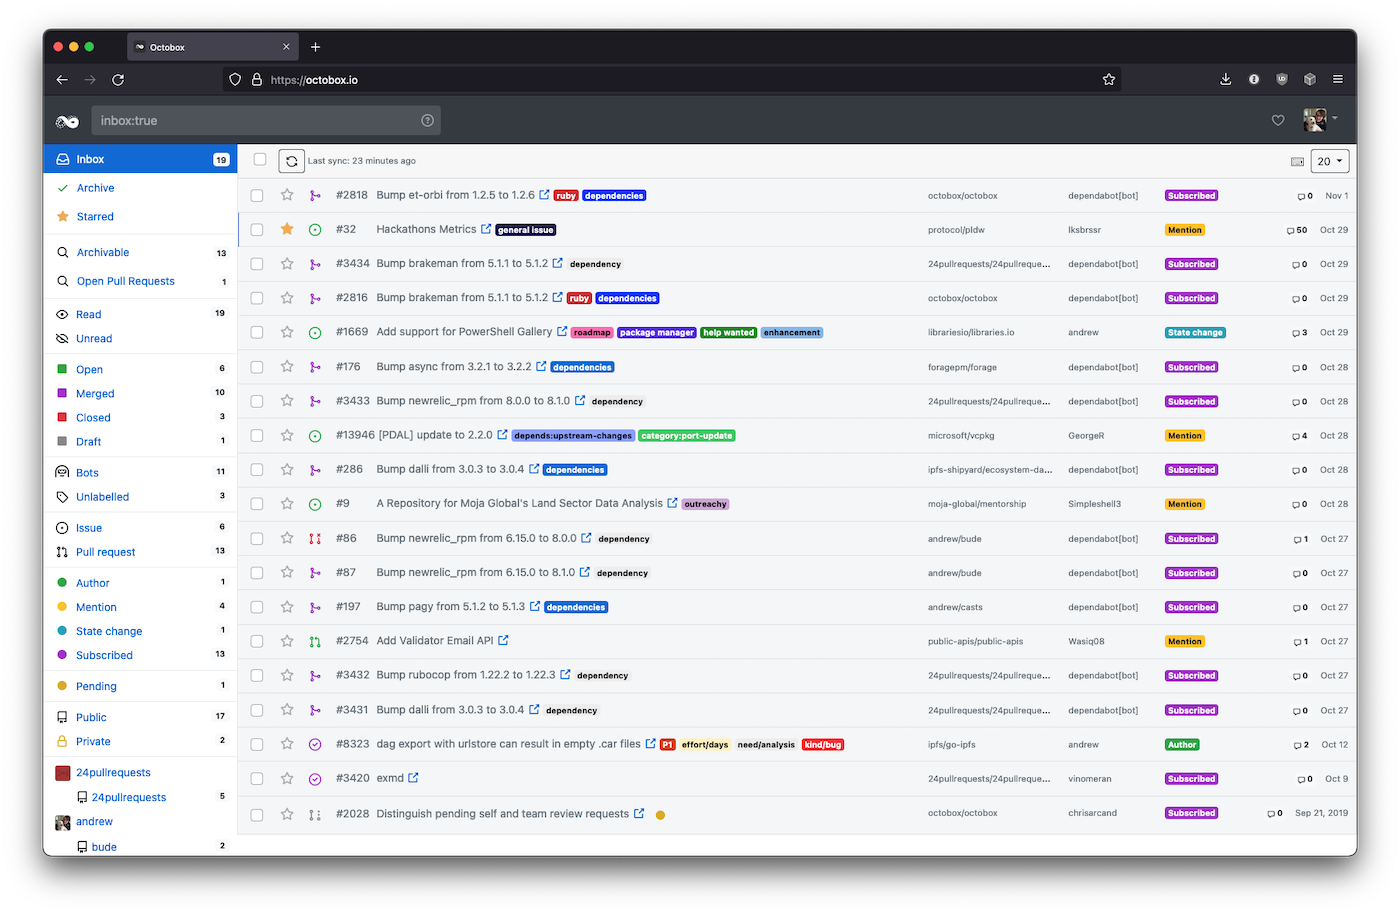
Task: Click the heart sponsor icon in the header
Action: [x=1277, y=119]
